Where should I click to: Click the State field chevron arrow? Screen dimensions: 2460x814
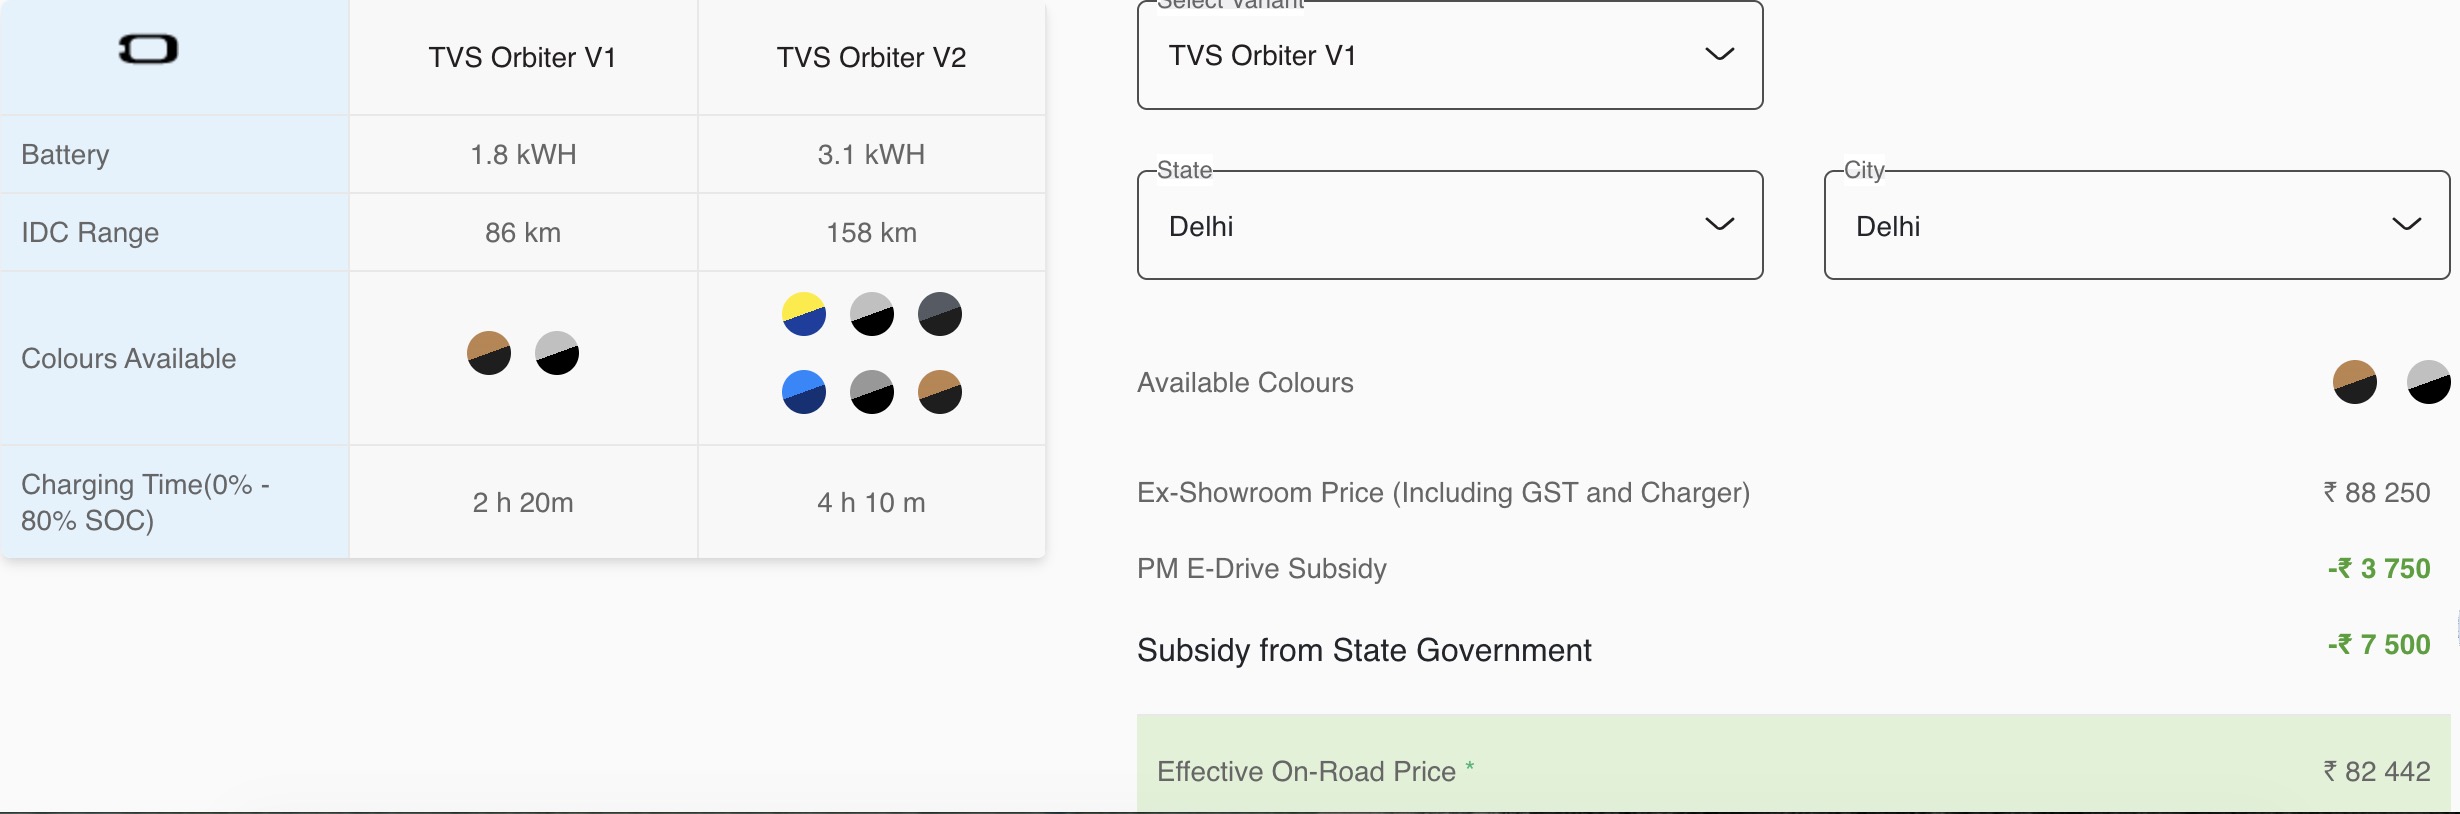coord(1719,225)
